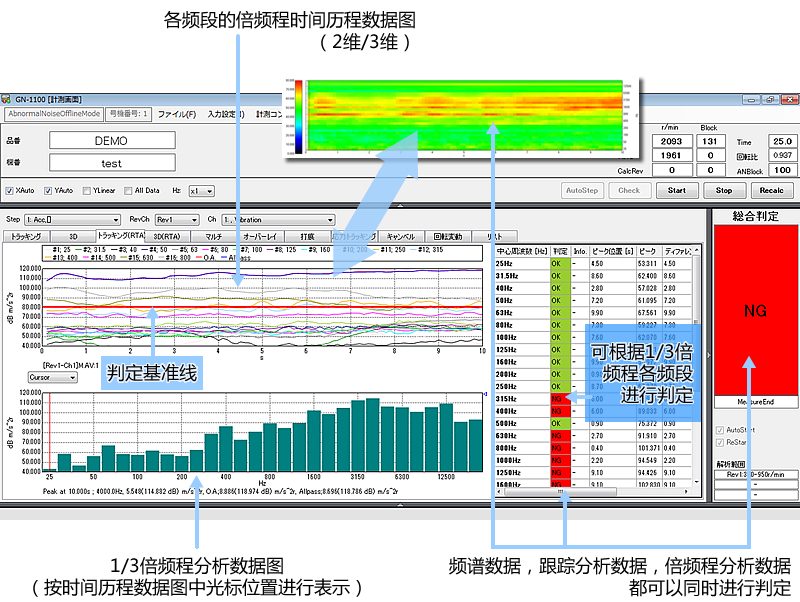Viewport: 800px width, 602px height.
Task: Switch to the マルチ tab
Action: [214, 237]
